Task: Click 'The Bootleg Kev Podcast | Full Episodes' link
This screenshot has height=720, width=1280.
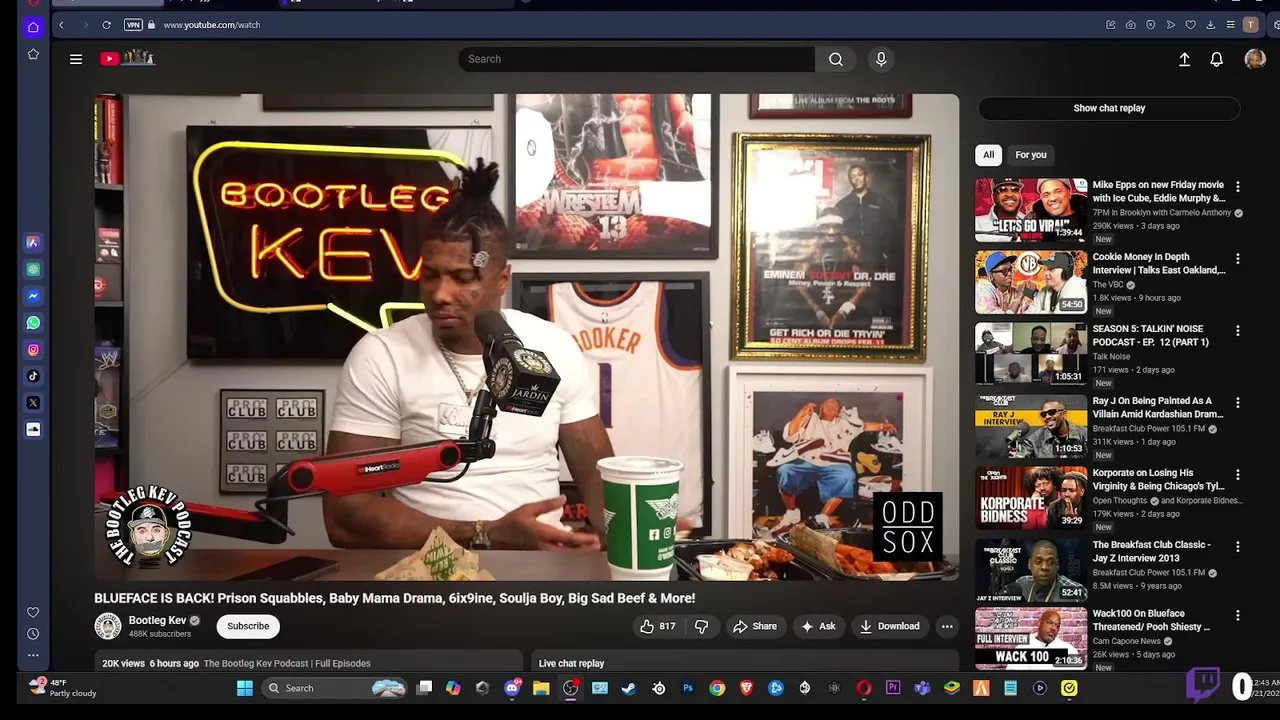Action: (x=287, y=663)
